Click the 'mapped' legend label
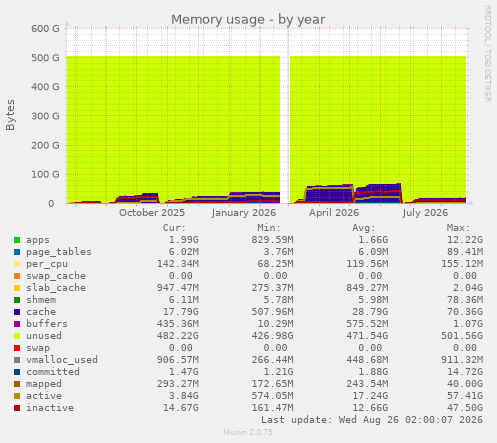497x443 pixels. pyautogui.click(x=44, y=384)
